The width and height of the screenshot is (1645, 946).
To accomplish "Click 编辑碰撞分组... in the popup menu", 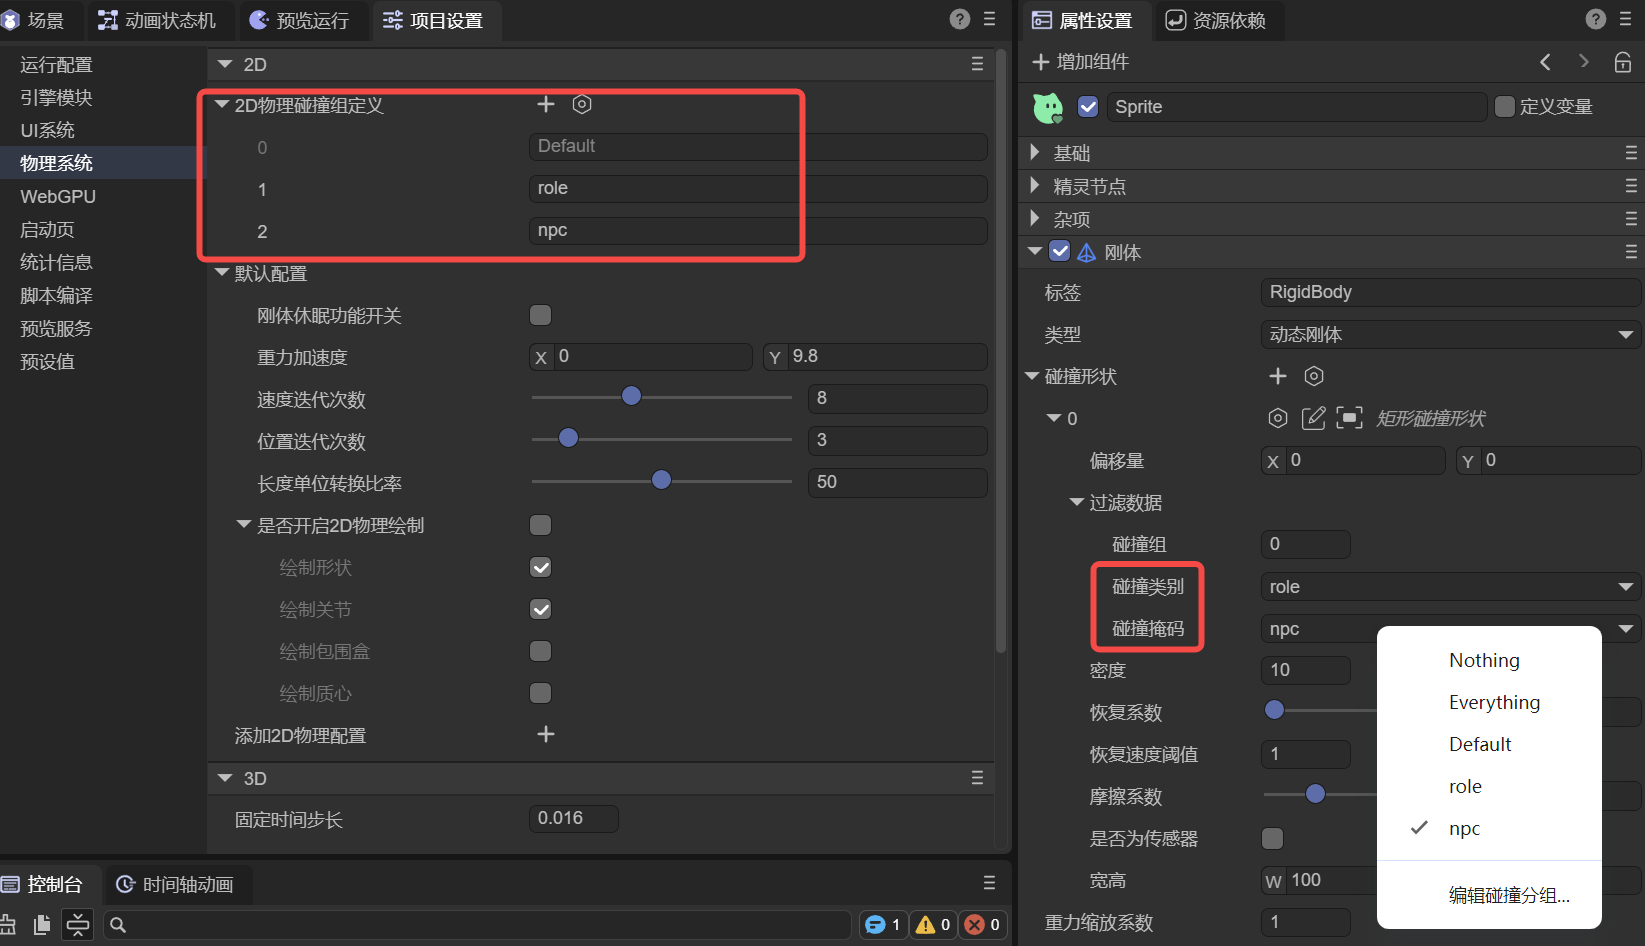I will (1508, 895).
